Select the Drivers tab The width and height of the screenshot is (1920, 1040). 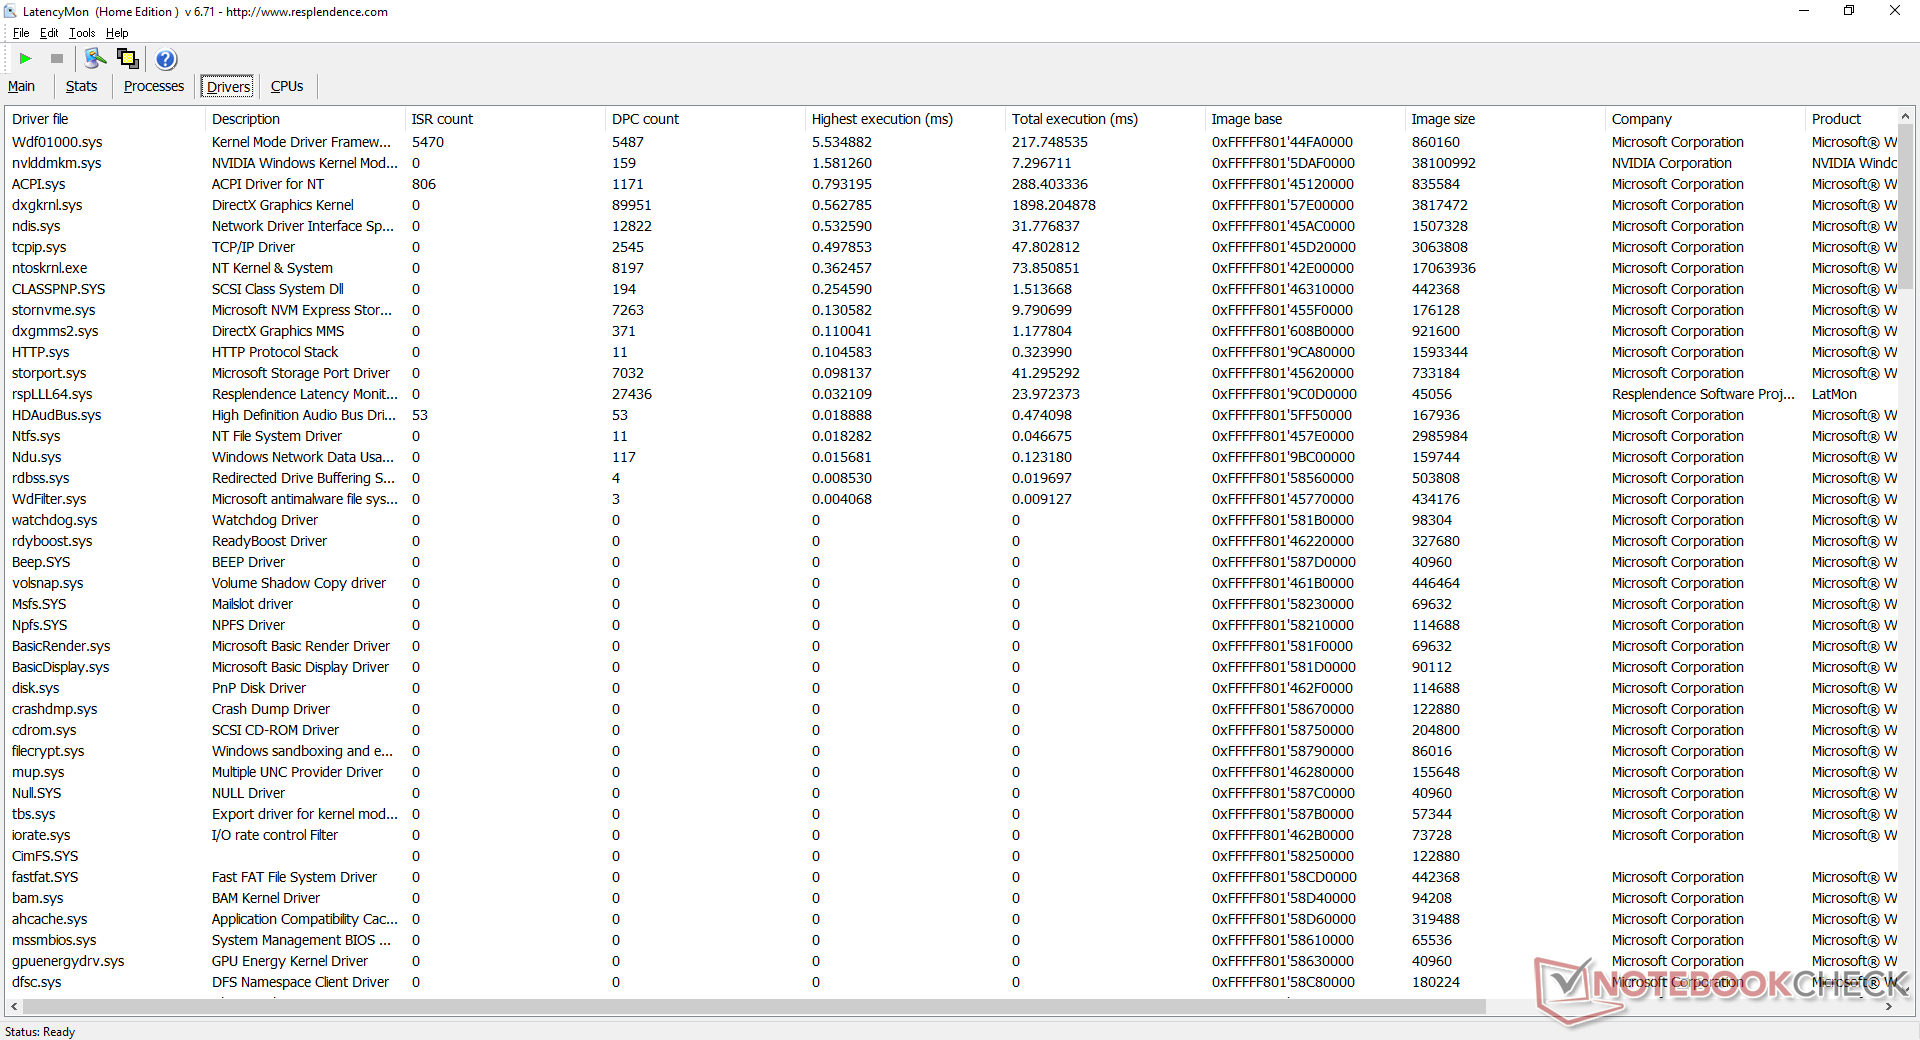click(228, 87)
